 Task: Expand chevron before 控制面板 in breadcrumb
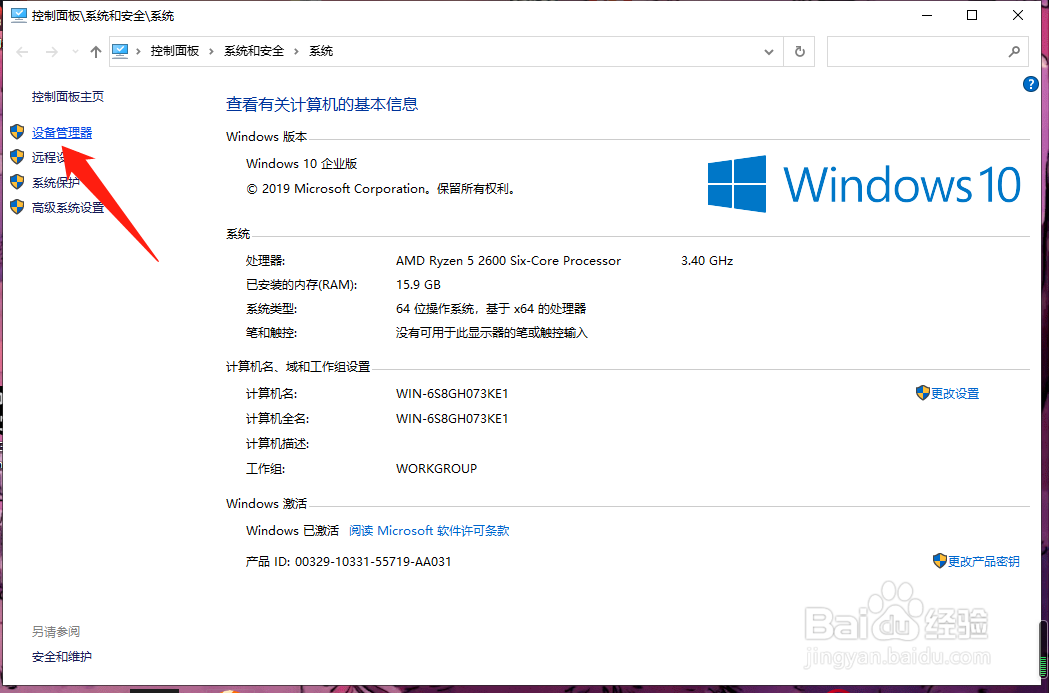pos(139,52)
